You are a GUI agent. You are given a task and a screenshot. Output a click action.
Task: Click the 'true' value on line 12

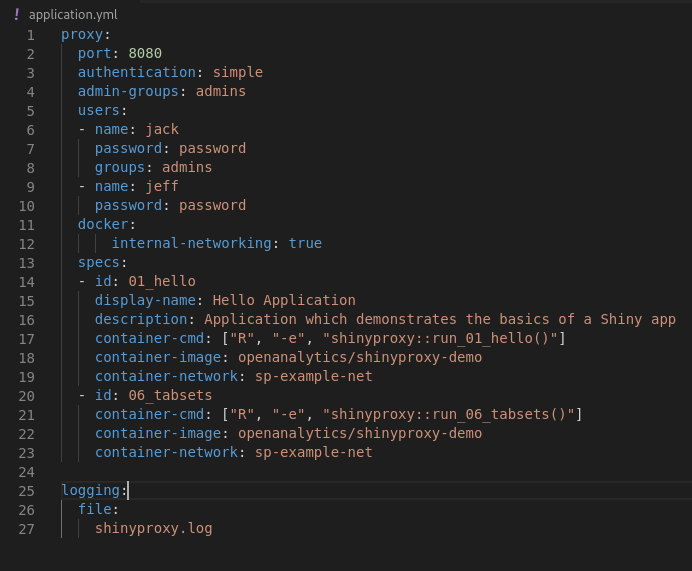[305, 243]
